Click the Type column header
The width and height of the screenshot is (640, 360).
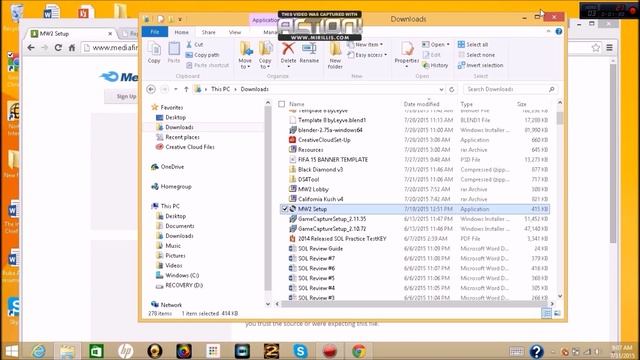467,104
